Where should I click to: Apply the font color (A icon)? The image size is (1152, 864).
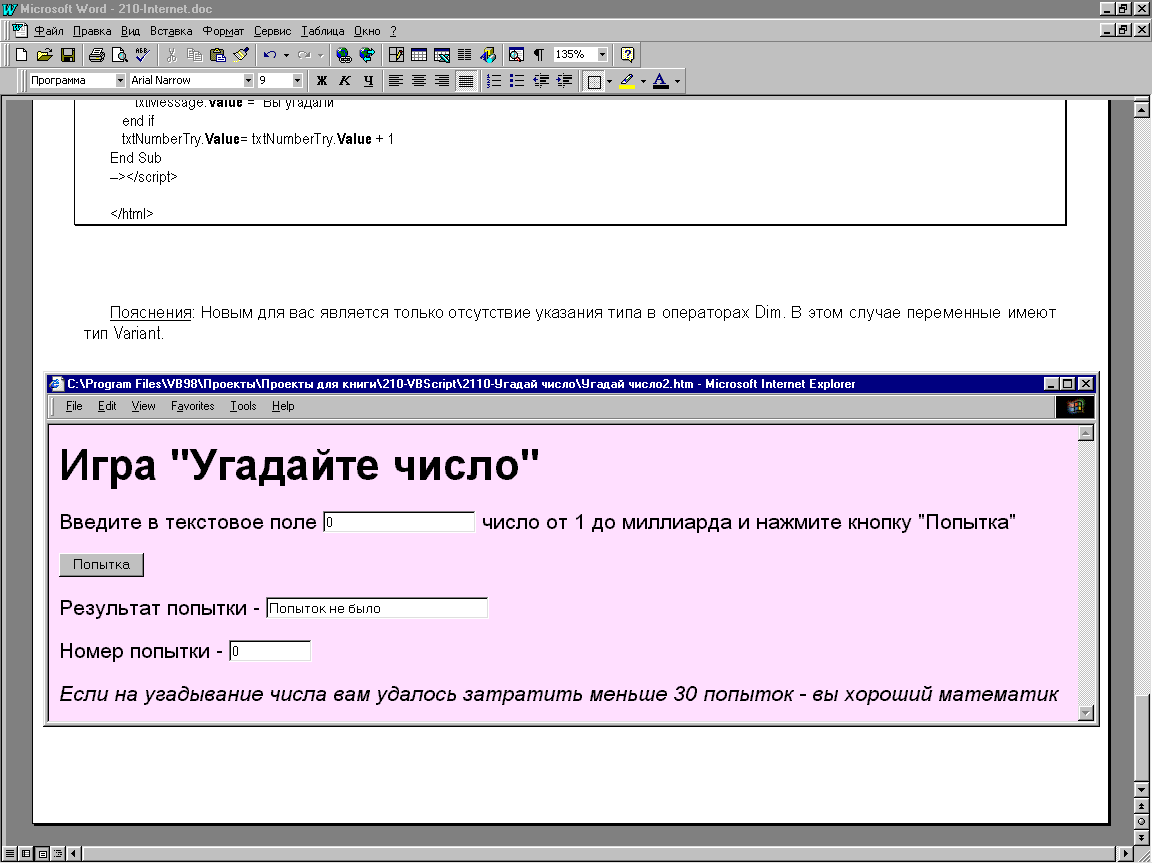click(660, 81)
